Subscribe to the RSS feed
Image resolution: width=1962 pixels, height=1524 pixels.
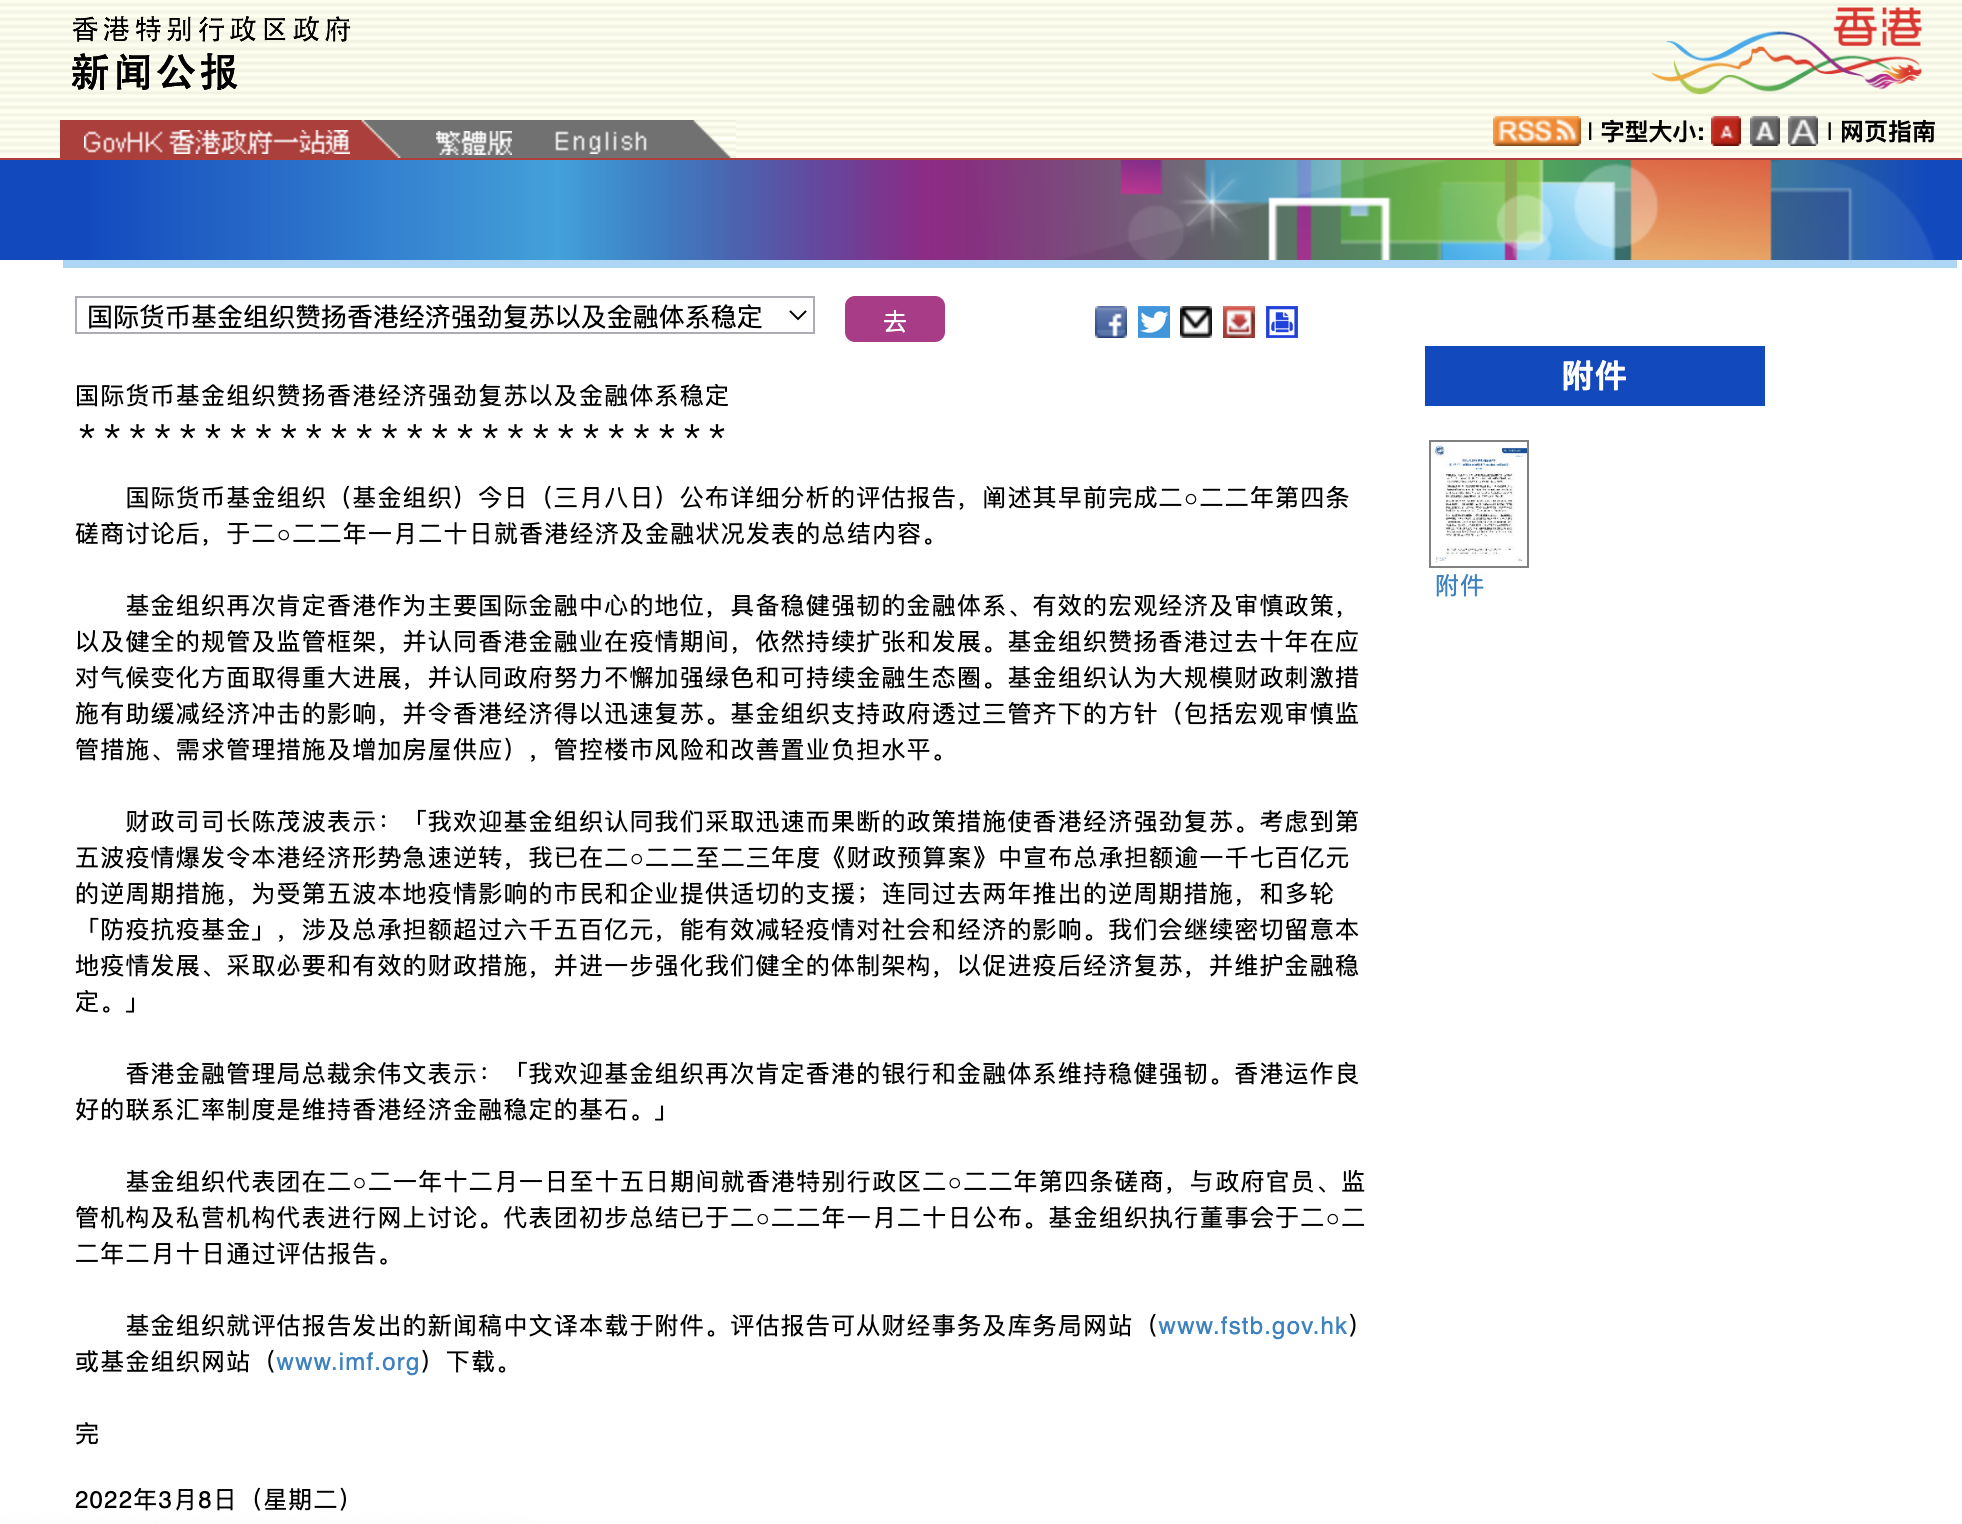tap(1535, 131)
